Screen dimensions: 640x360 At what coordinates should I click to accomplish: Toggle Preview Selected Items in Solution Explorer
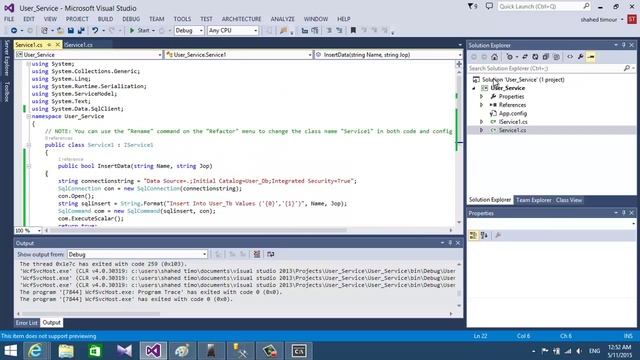point(591,57)
